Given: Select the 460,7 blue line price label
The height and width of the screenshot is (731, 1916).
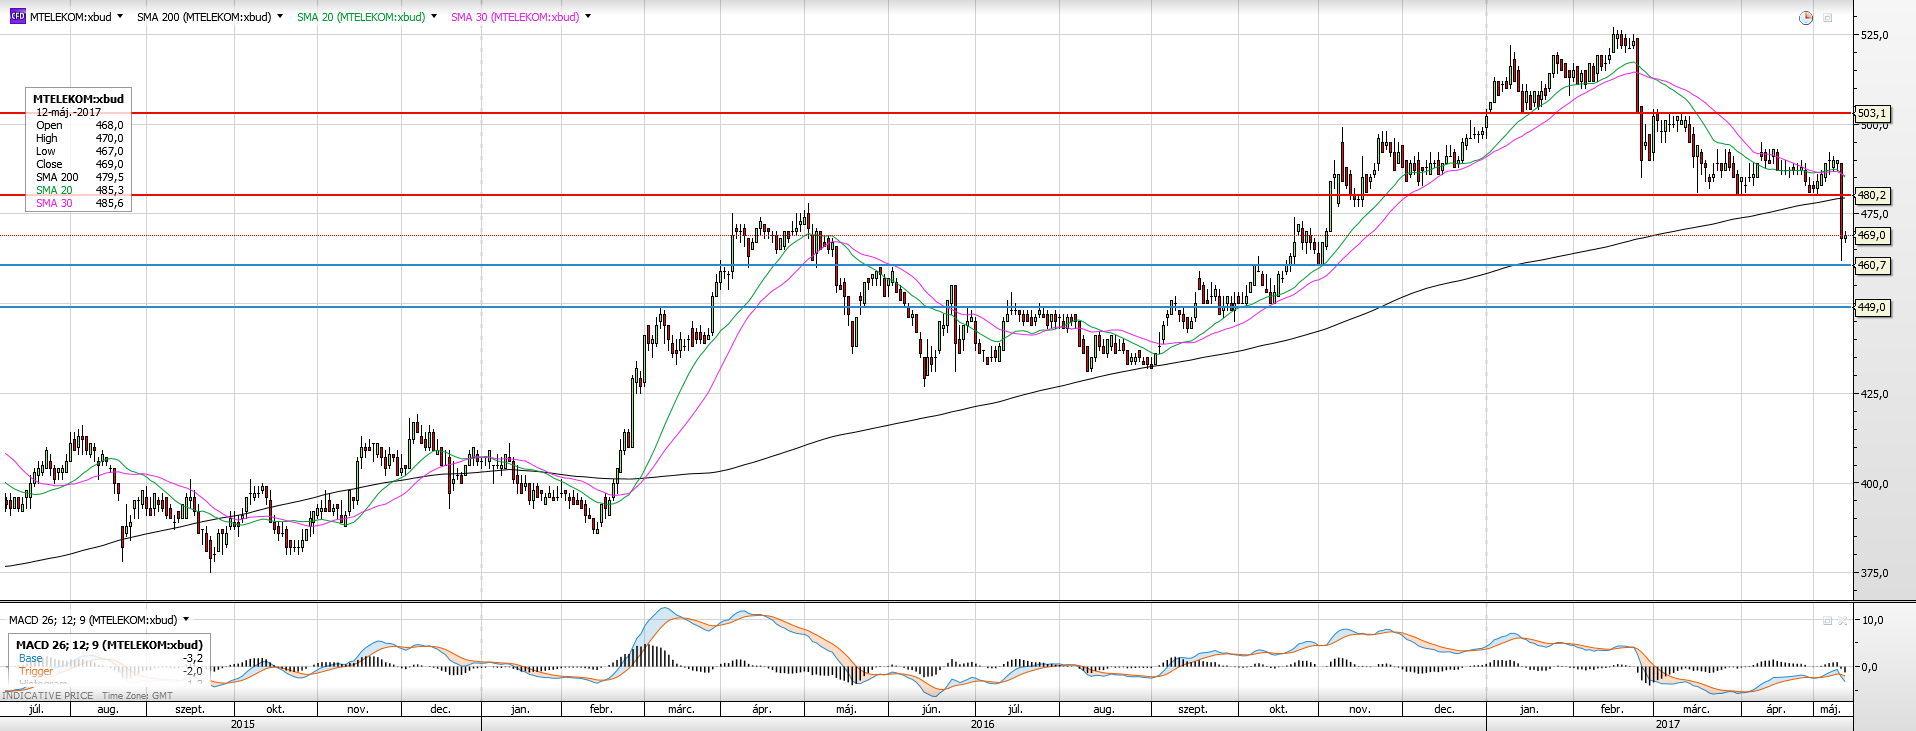Looking at the screenshot, I should coord(1873,265).
